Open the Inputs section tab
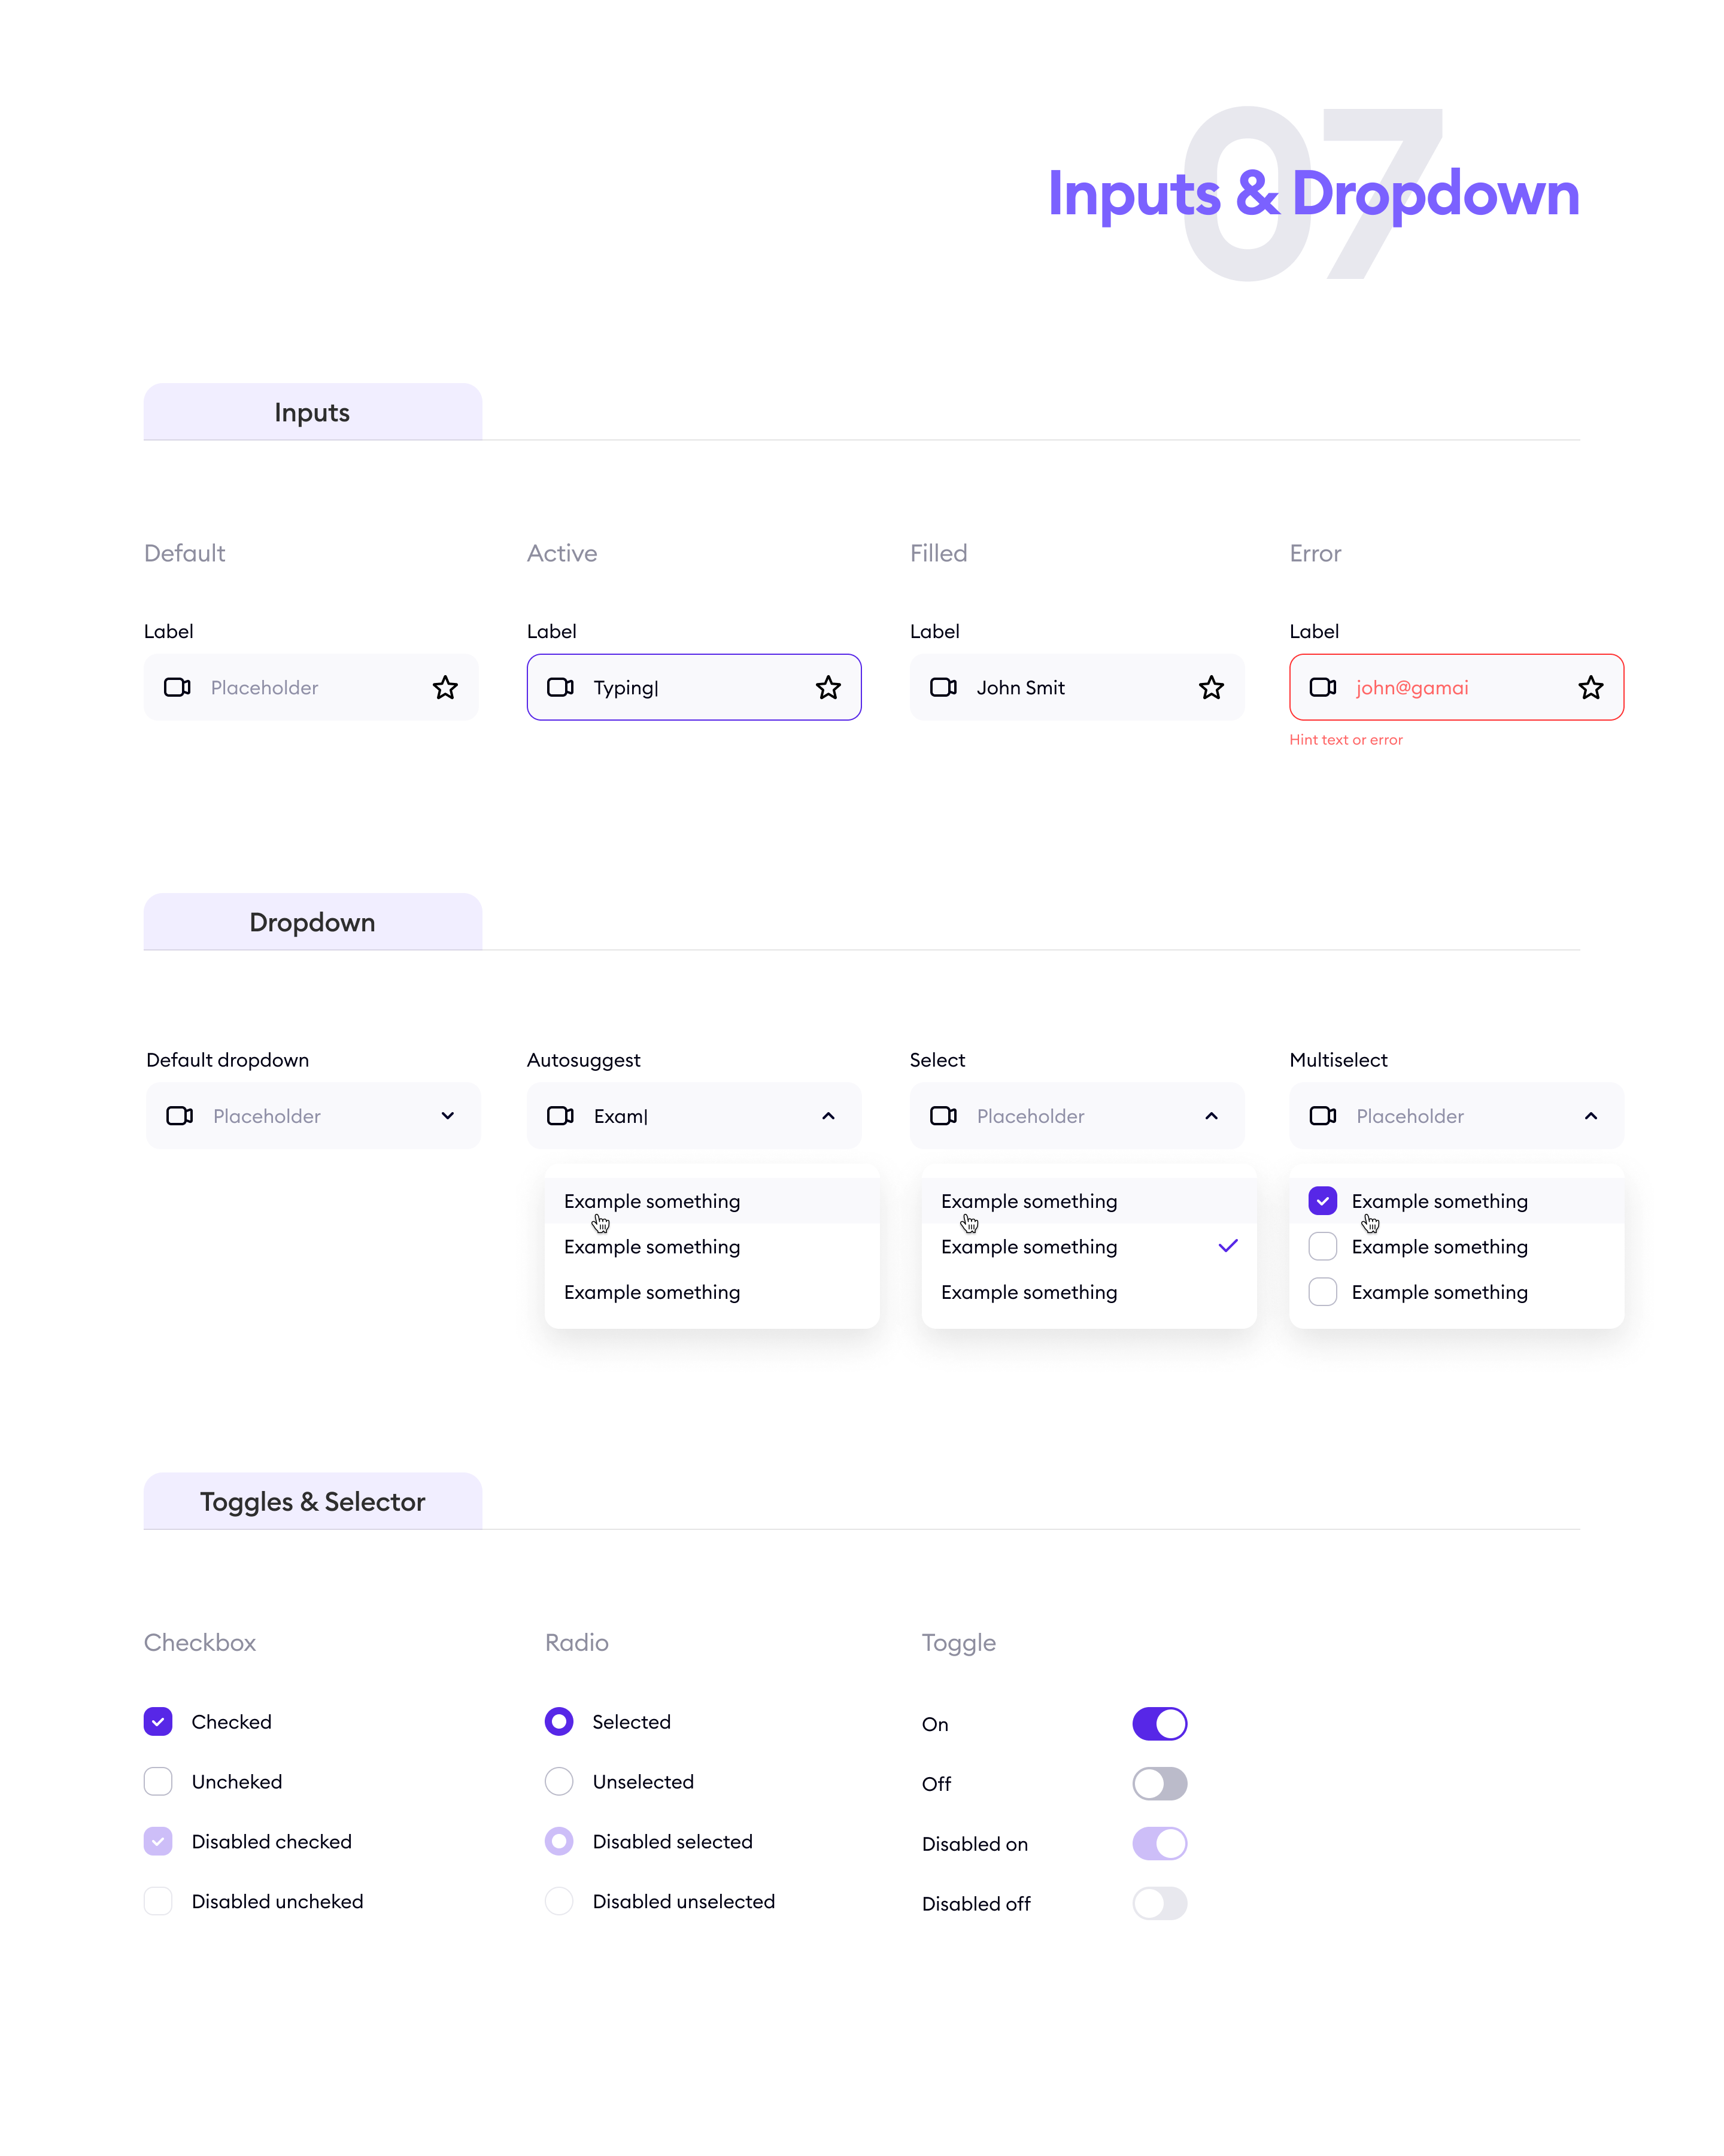Viewport: 1724px width, 2156px height. [x=312, y=412]
